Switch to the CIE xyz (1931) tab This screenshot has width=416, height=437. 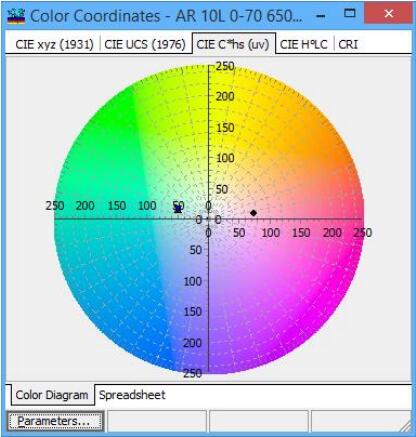(x=54, y=44)
